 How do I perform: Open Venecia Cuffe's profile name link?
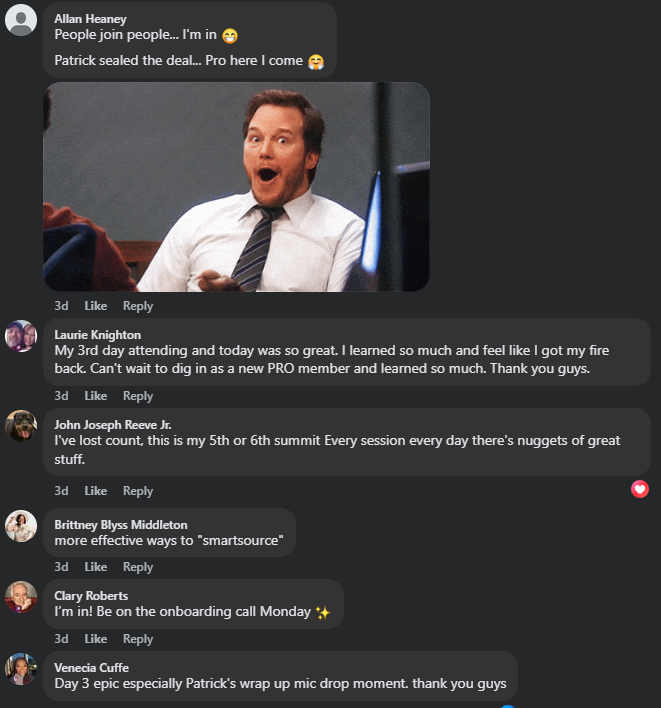[92, 668]
